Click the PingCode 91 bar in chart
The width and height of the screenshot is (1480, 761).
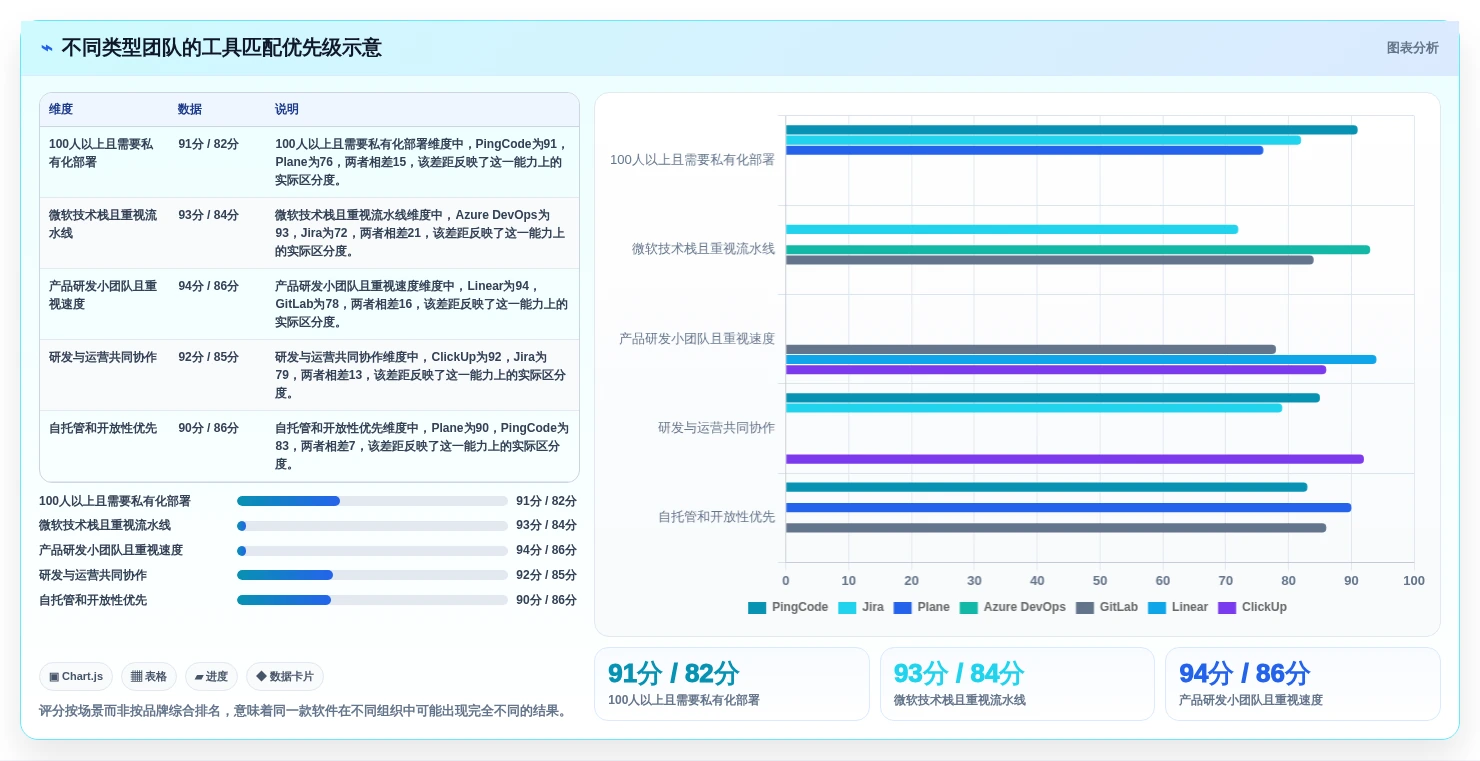(x=1071, y=130)
